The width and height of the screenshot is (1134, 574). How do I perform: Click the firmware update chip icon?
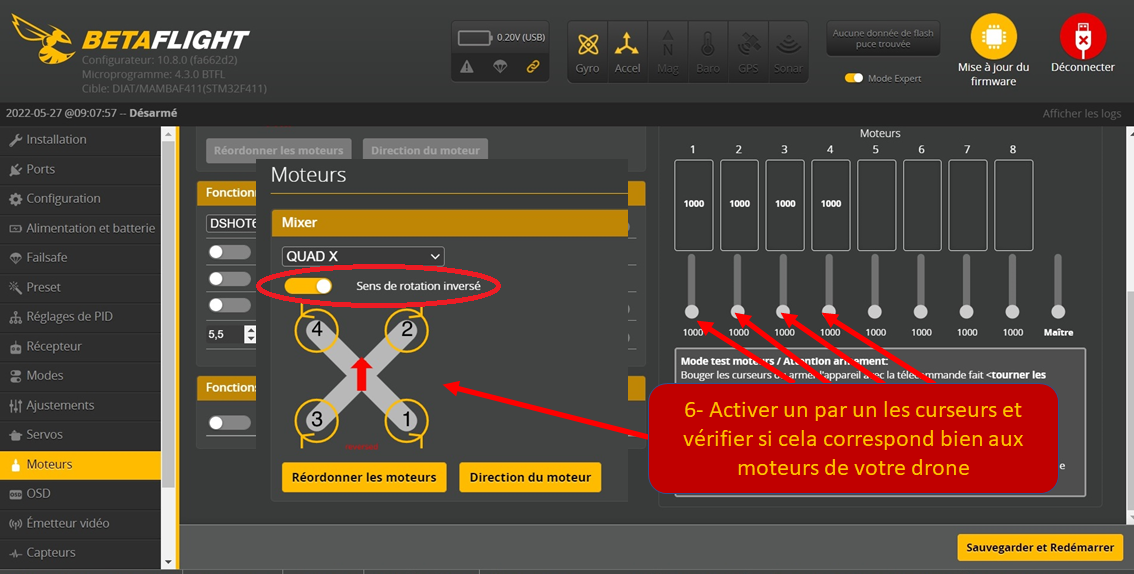click(993, 38)
